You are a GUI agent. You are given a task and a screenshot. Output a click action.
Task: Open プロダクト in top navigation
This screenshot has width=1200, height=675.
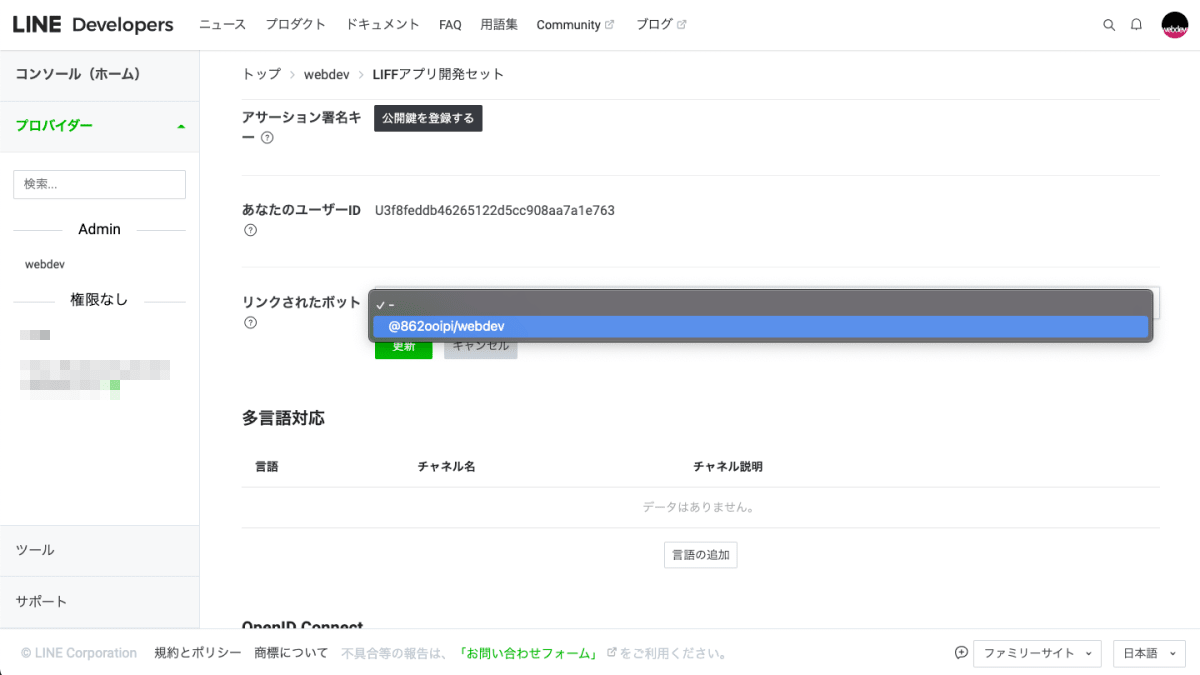click(295, 25)
